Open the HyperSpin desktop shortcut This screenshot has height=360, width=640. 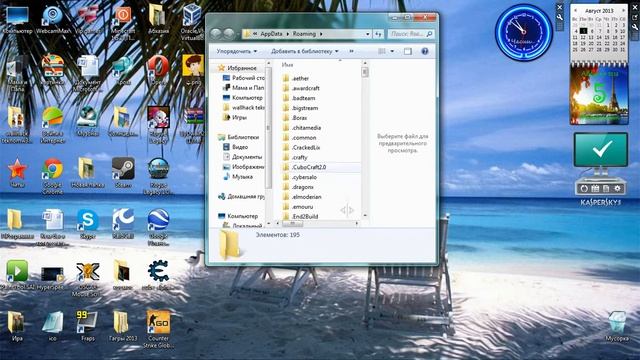[51, 278]
